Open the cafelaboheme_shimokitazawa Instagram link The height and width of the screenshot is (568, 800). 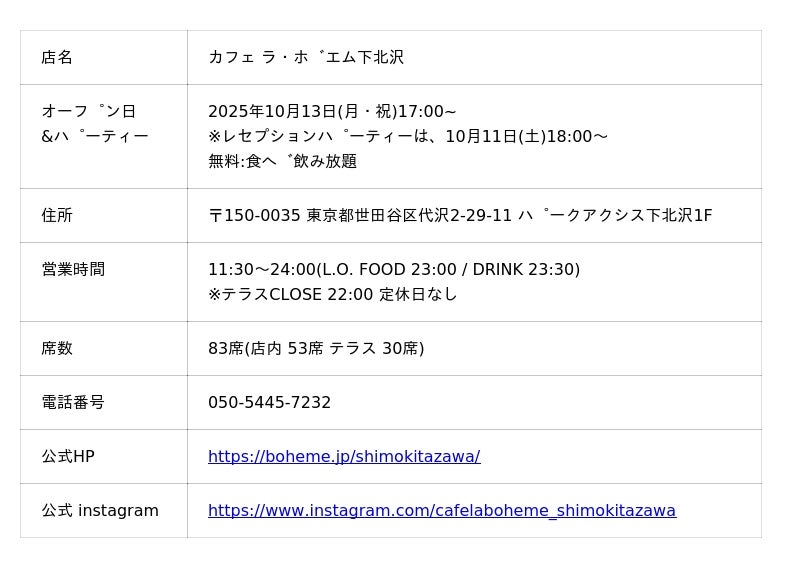click(x=442, y=510)
